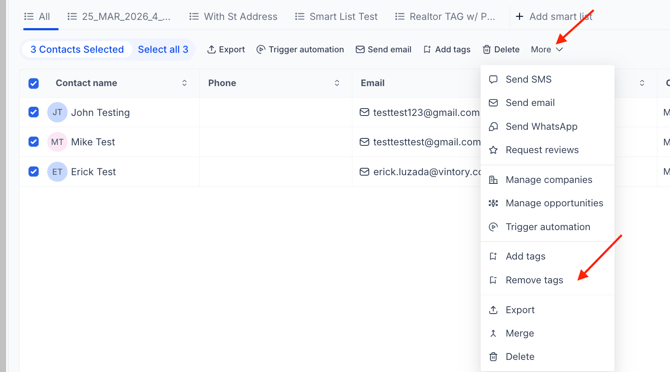Open the More dropdown chevron

tap(559, 50)
